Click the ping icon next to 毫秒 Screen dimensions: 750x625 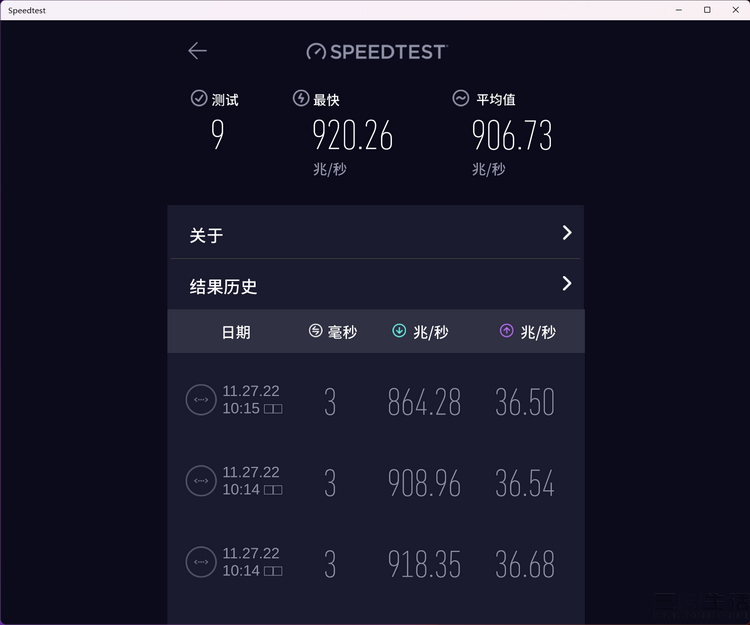316,330
